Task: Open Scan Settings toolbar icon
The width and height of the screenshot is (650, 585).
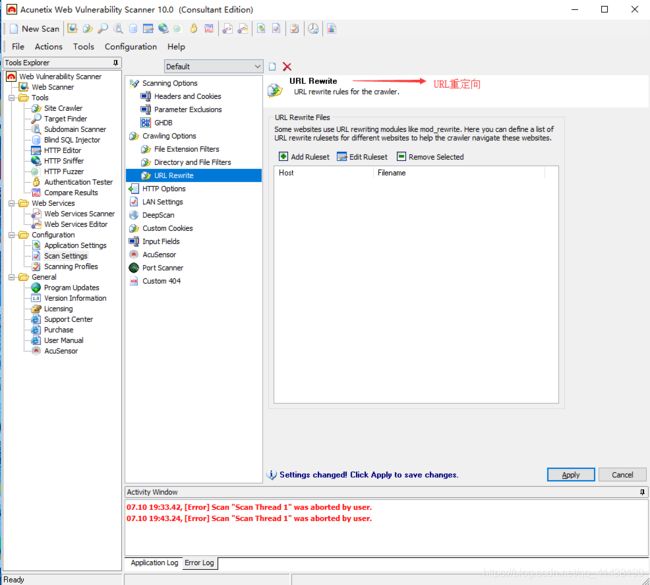Action: [276, 29]
